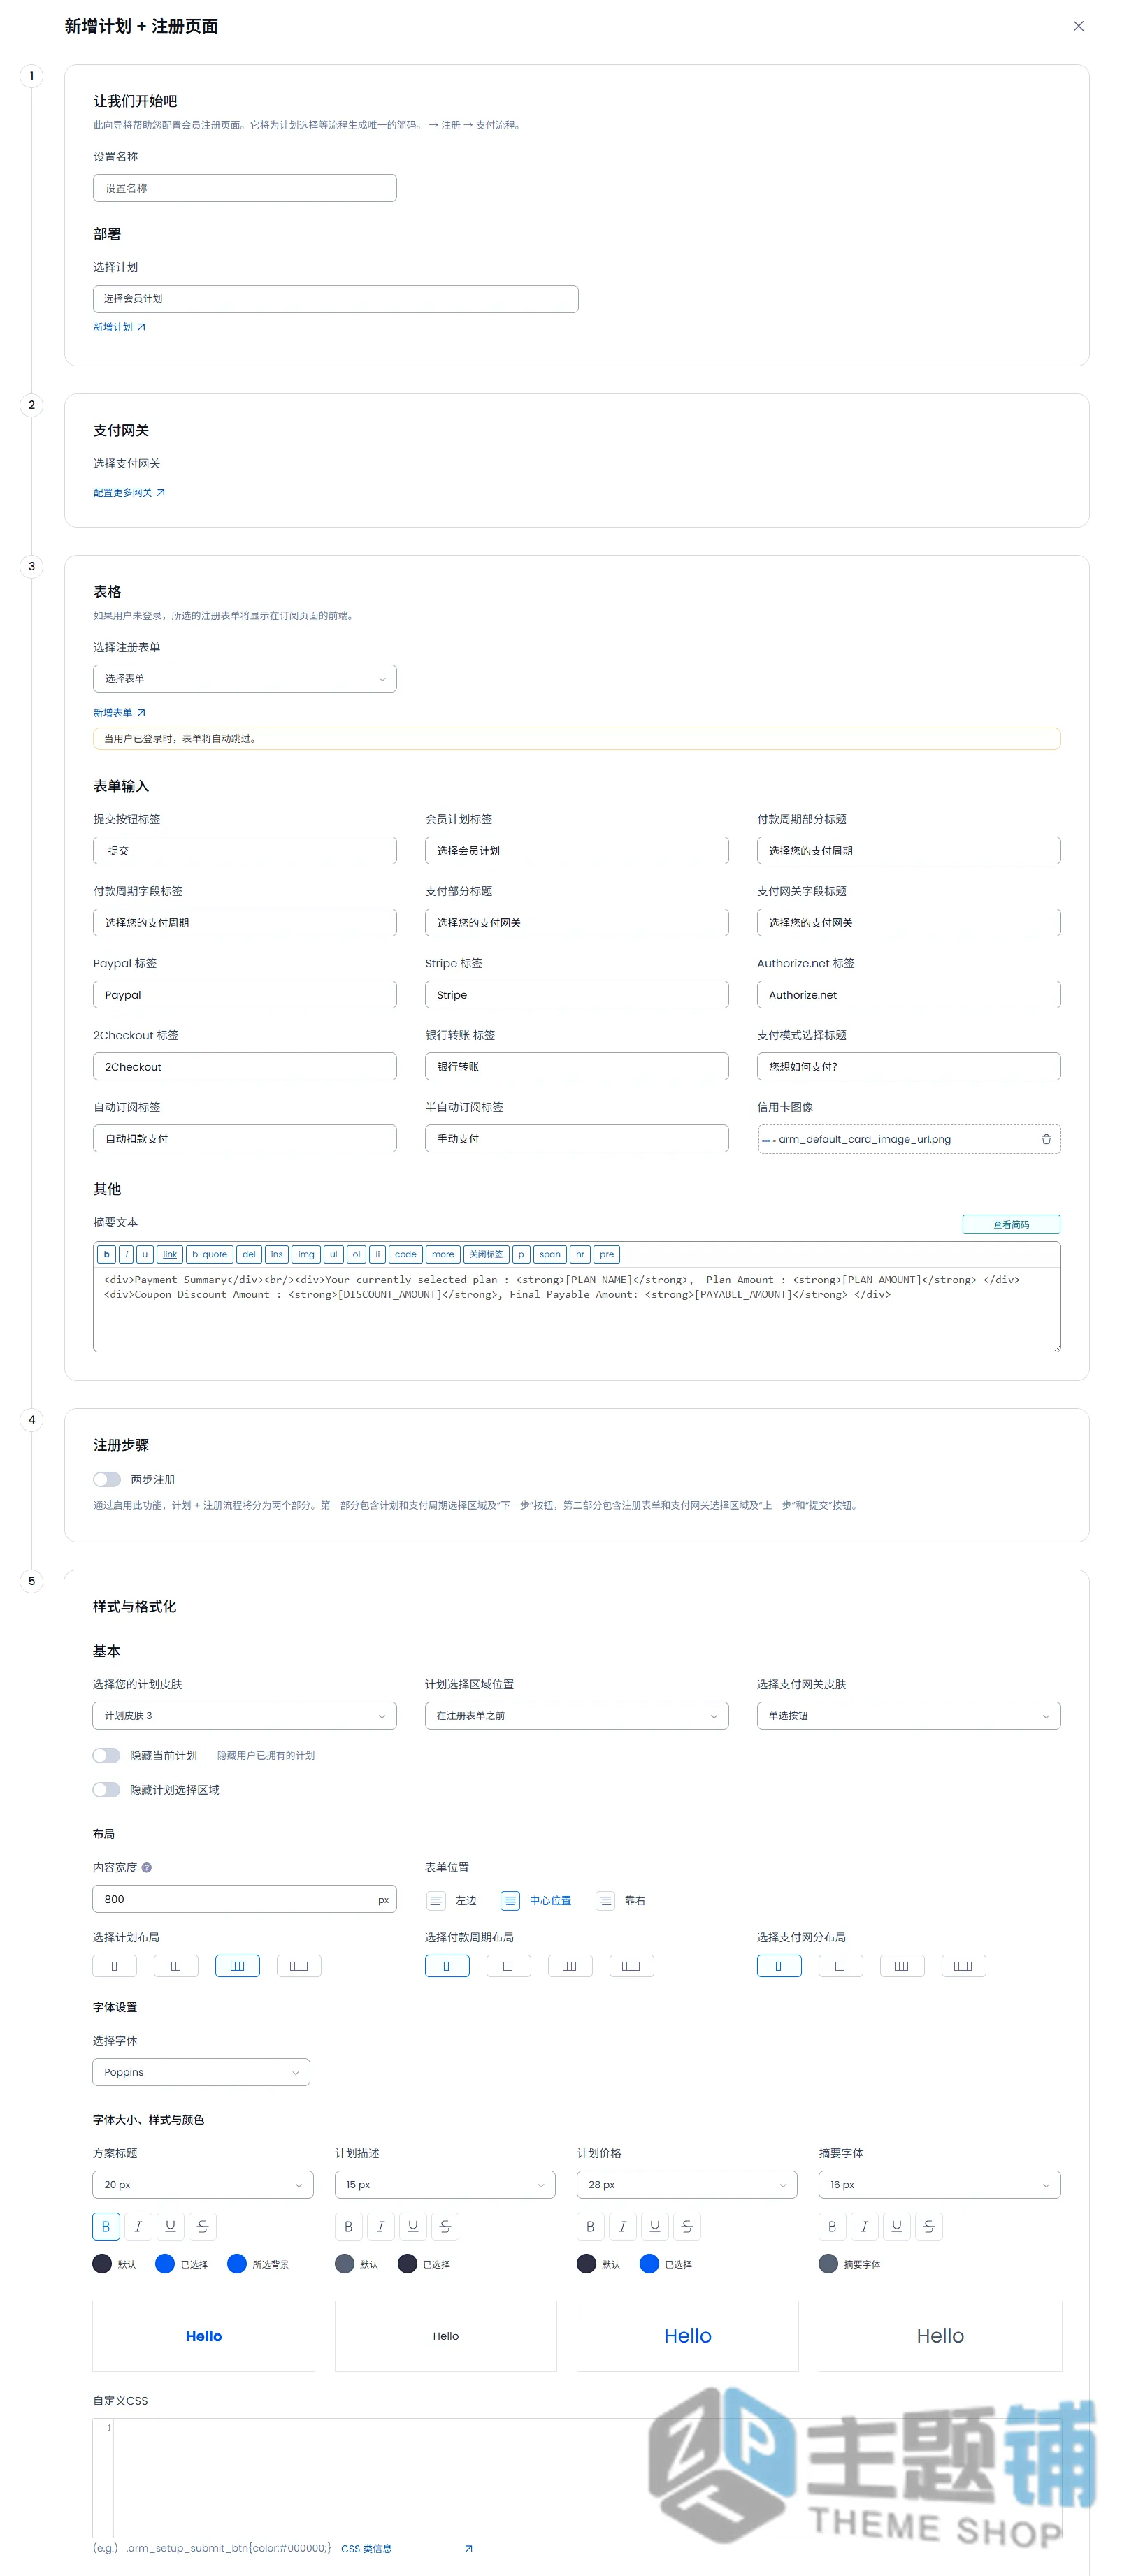Delete the credit card image file
1122x2576 pixels.
click(x=1046, y=1139)
